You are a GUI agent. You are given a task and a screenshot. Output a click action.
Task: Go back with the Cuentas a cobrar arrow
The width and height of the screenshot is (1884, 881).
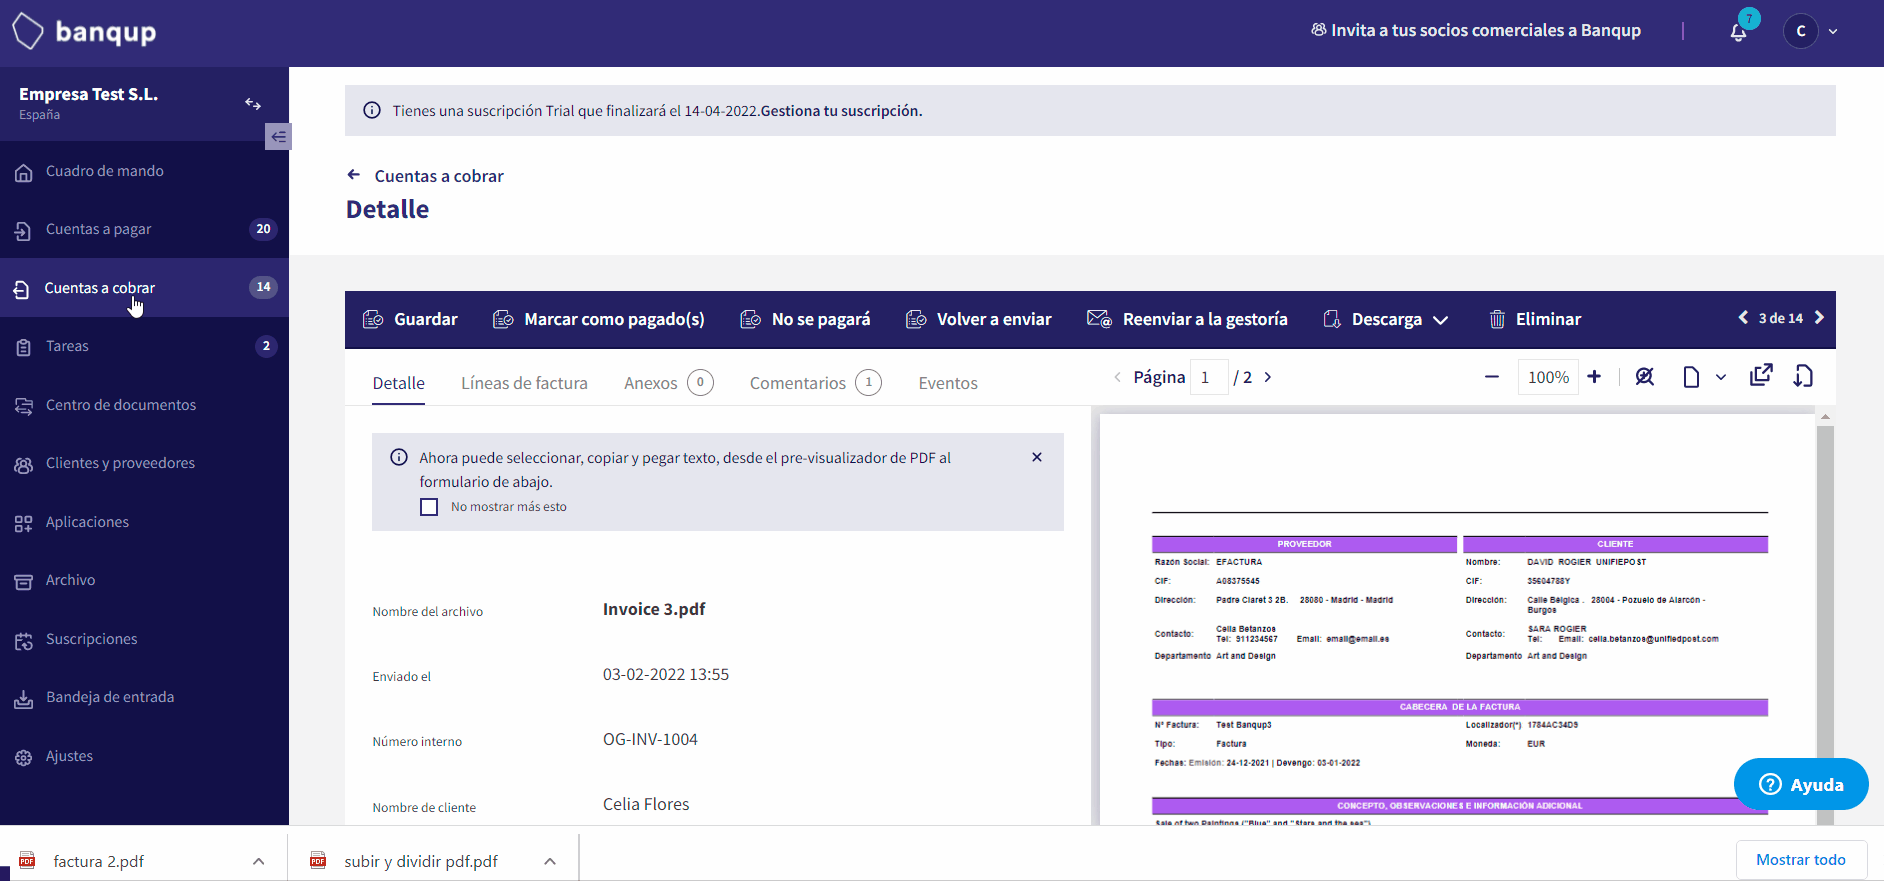(353, 175)
